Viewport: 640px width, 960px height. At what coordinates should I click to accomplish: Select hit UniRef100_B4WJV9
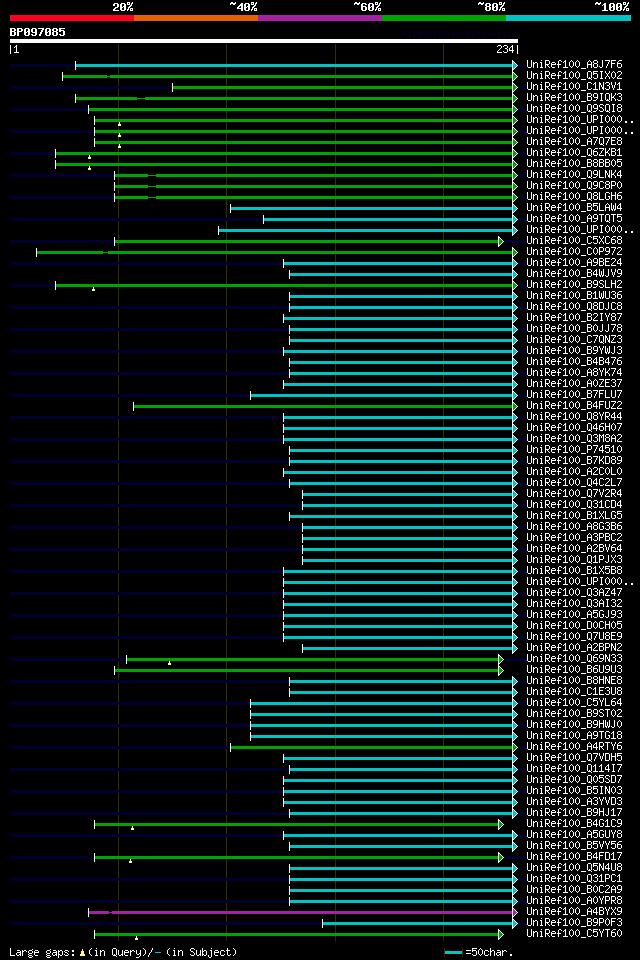pyautogui.click(x=574, y=274)
